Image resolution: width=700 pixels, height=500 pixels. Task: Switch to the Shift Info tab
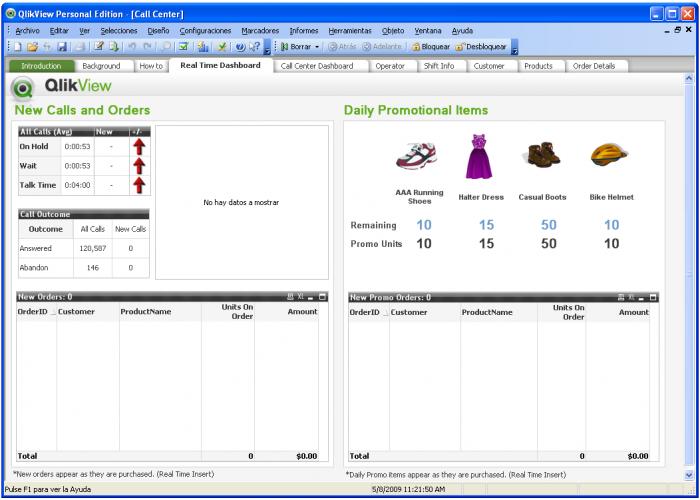(x=439, y=66)
